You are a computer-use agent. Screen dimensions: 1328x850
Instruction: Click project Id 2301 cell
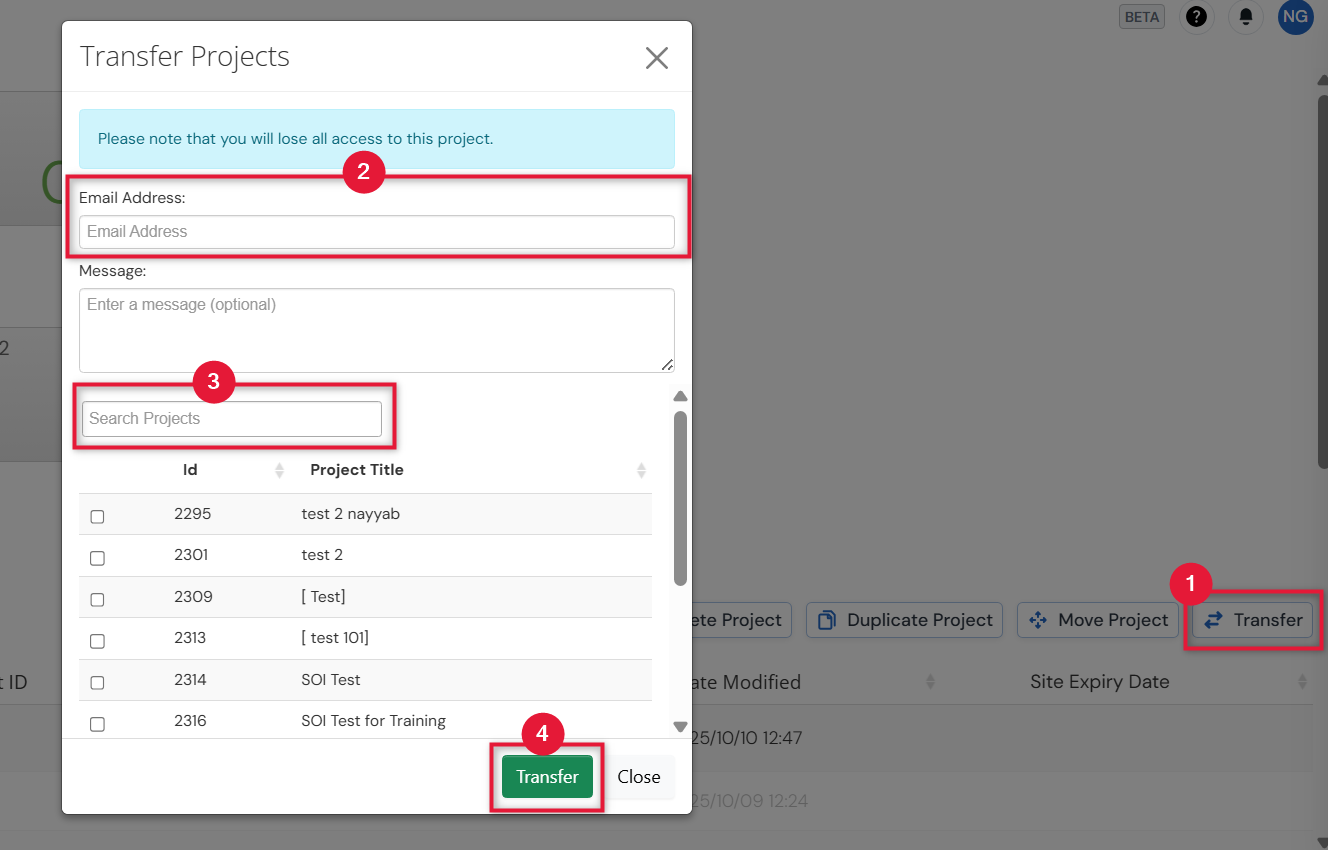point(191,555)
